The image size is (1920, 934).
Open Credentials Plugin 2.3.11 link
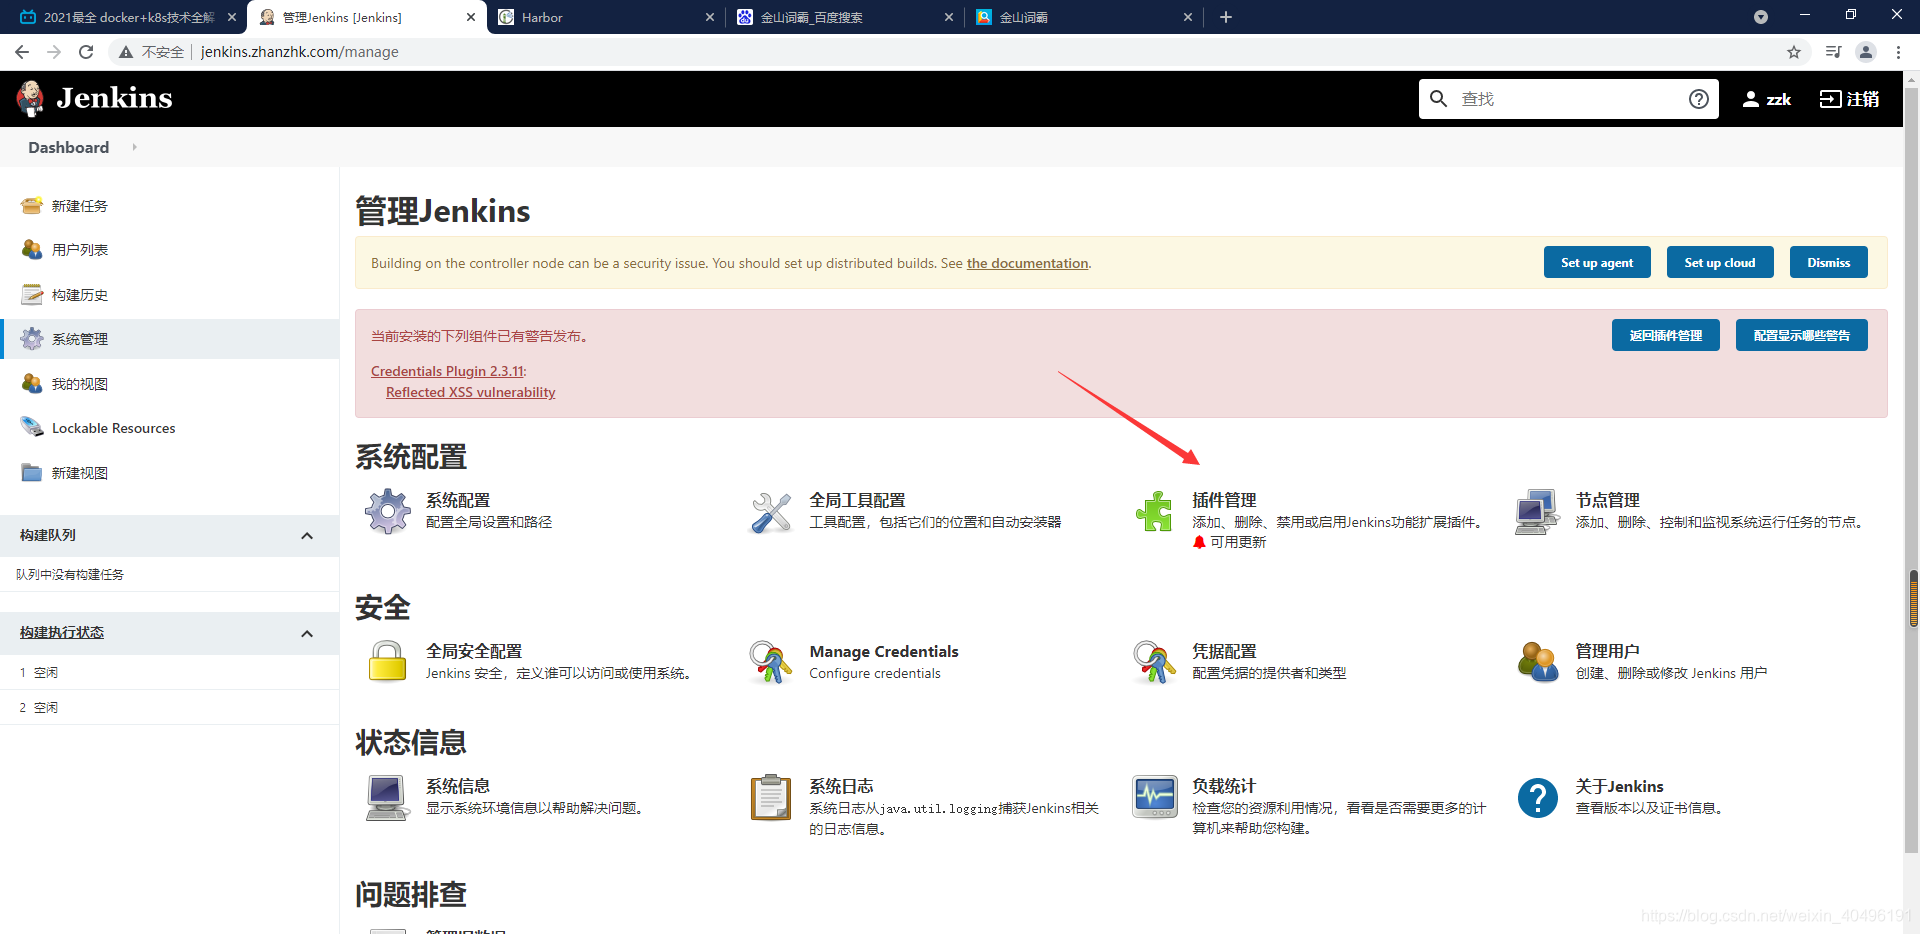[447, 371]
